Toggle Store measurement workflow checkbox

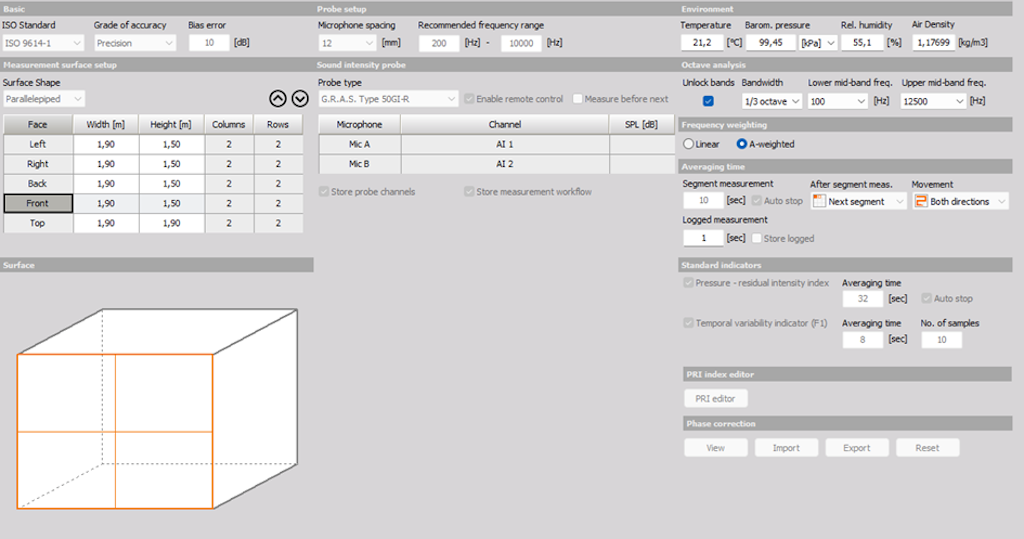click(x=469, y=191)
